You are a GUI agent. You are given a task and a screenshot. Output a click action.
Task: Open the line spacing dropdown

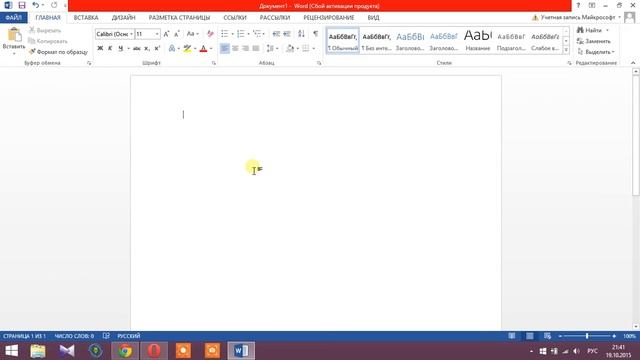click(272, 49)
